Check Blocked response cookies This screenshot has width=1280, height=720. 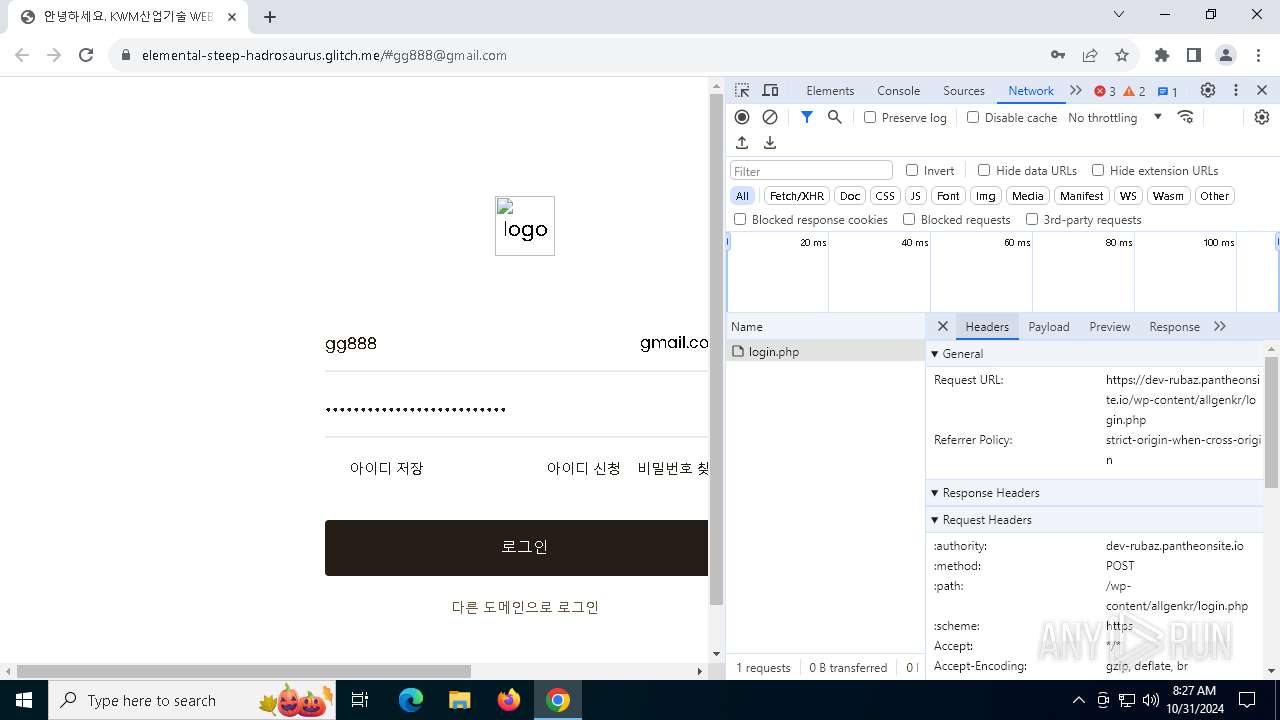(x=740, y=219)
